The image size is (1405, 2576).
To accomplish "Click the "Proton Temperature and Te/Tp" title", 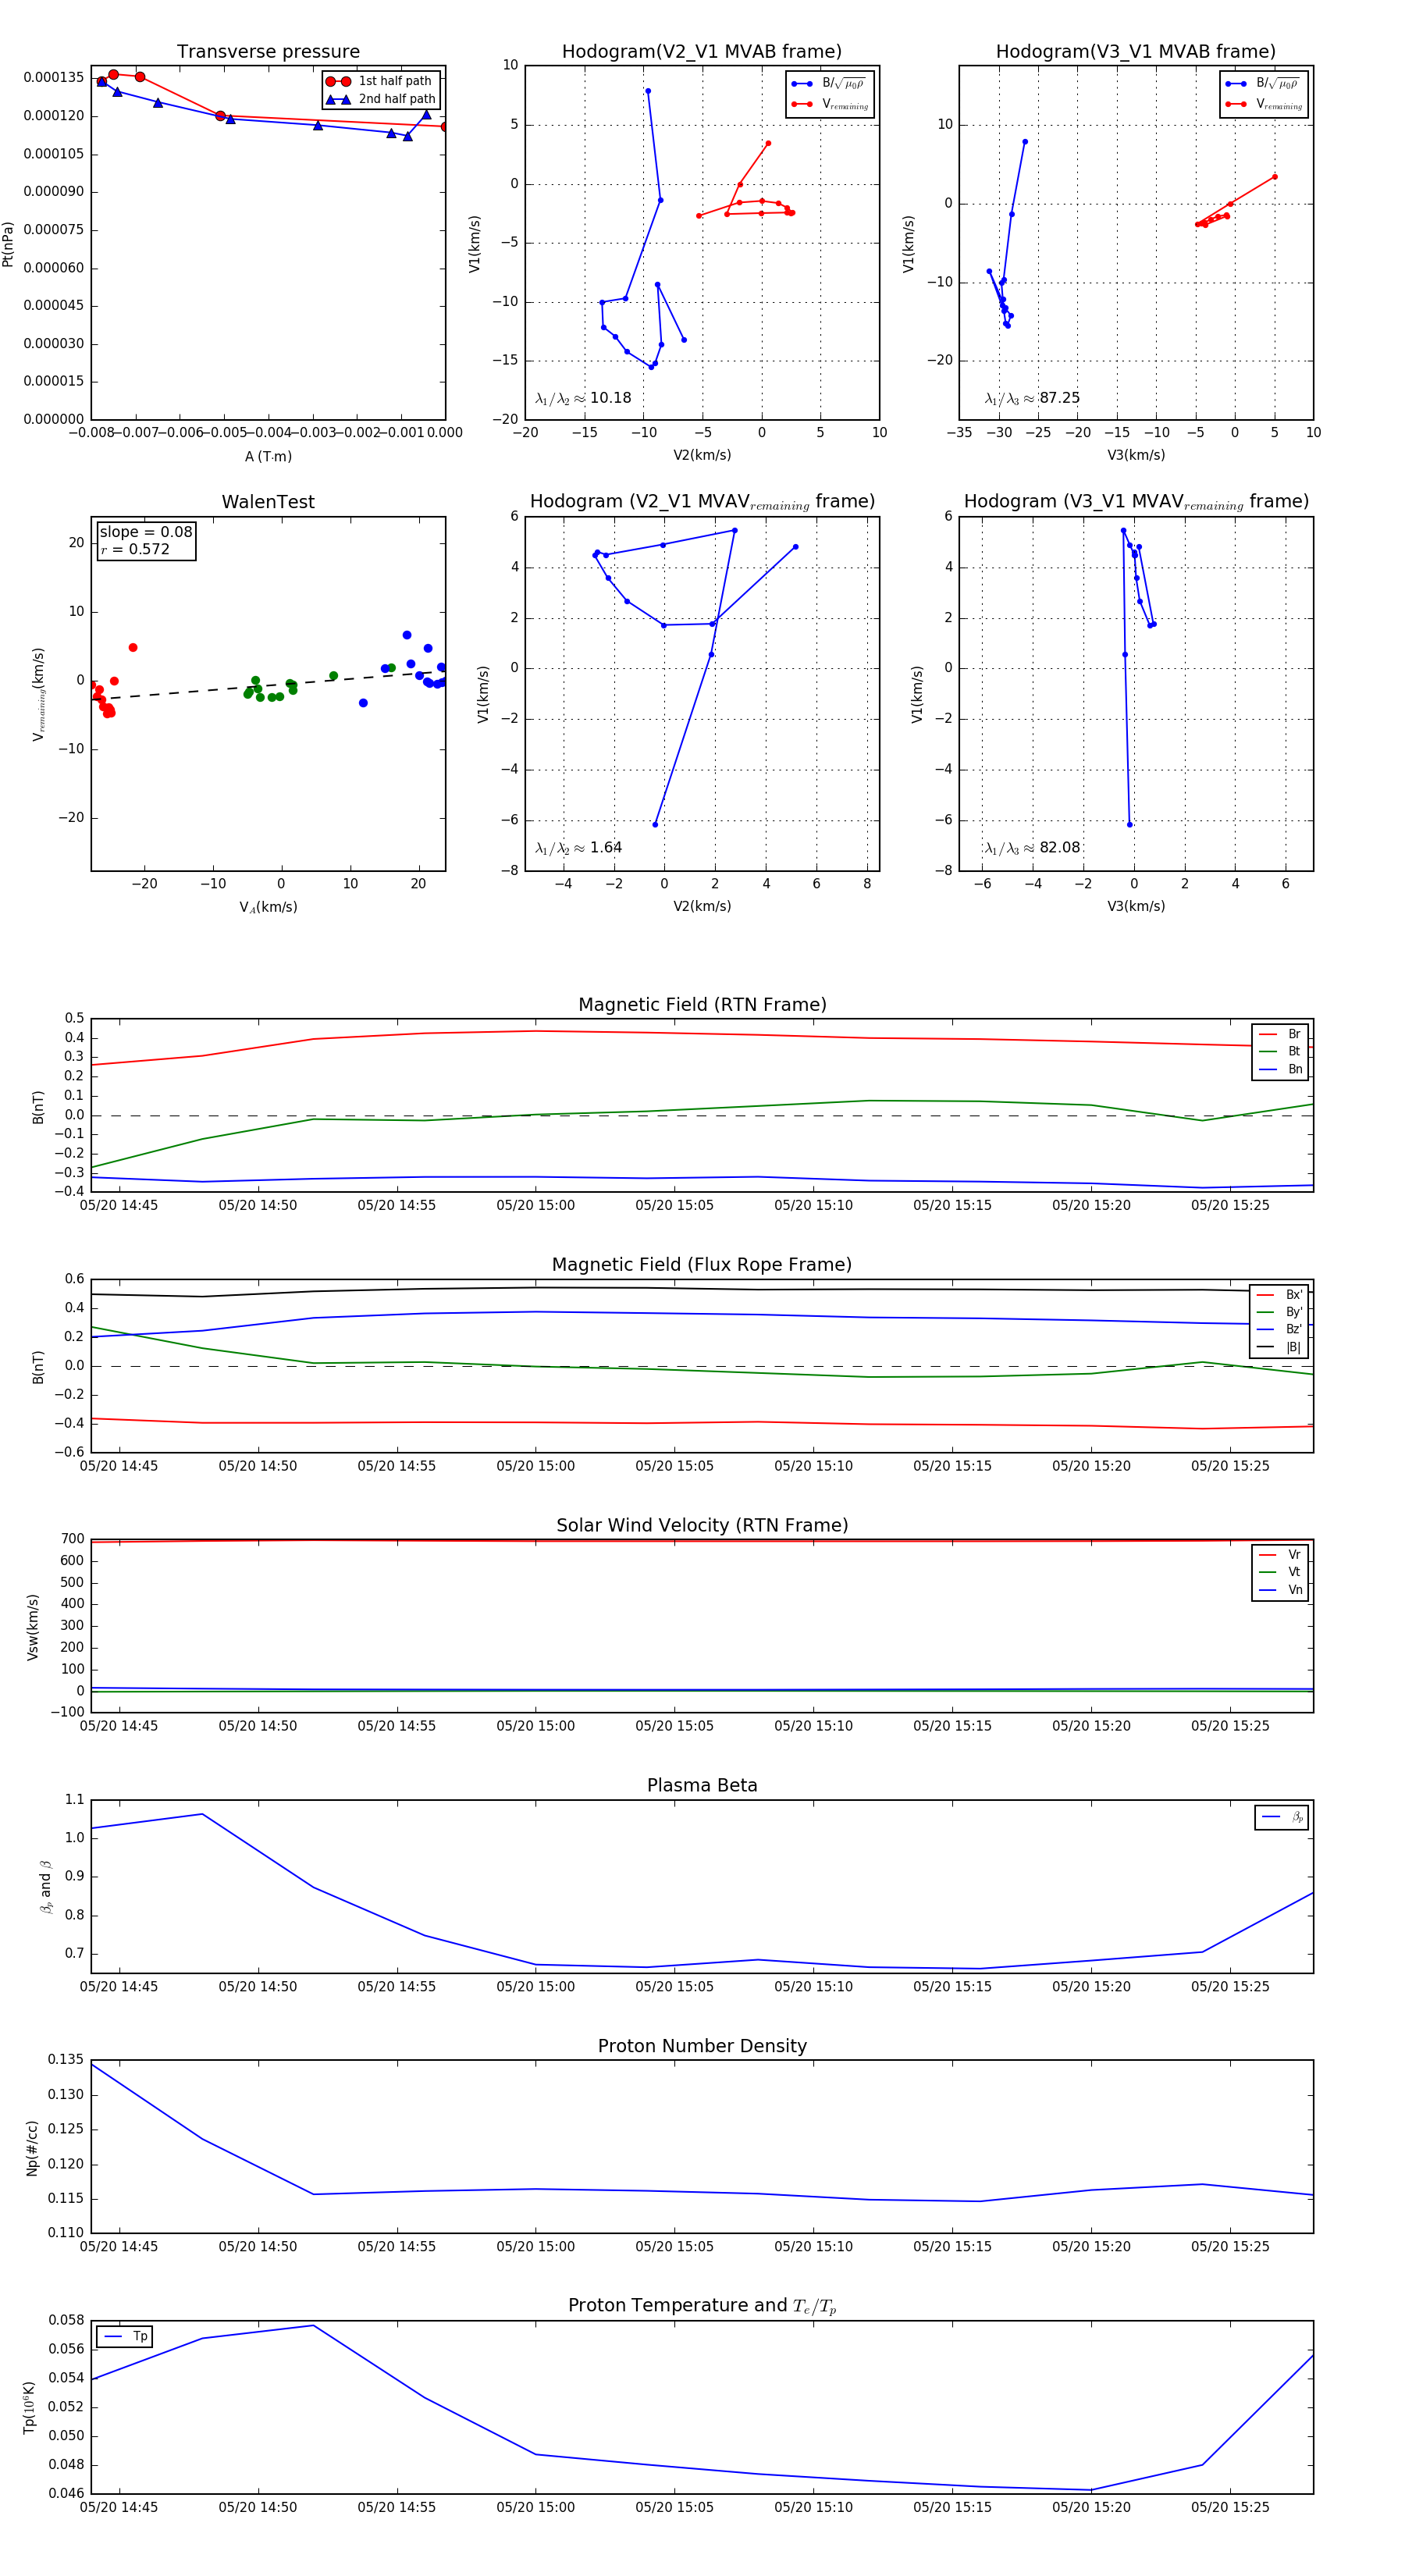I will (702, 2305).
